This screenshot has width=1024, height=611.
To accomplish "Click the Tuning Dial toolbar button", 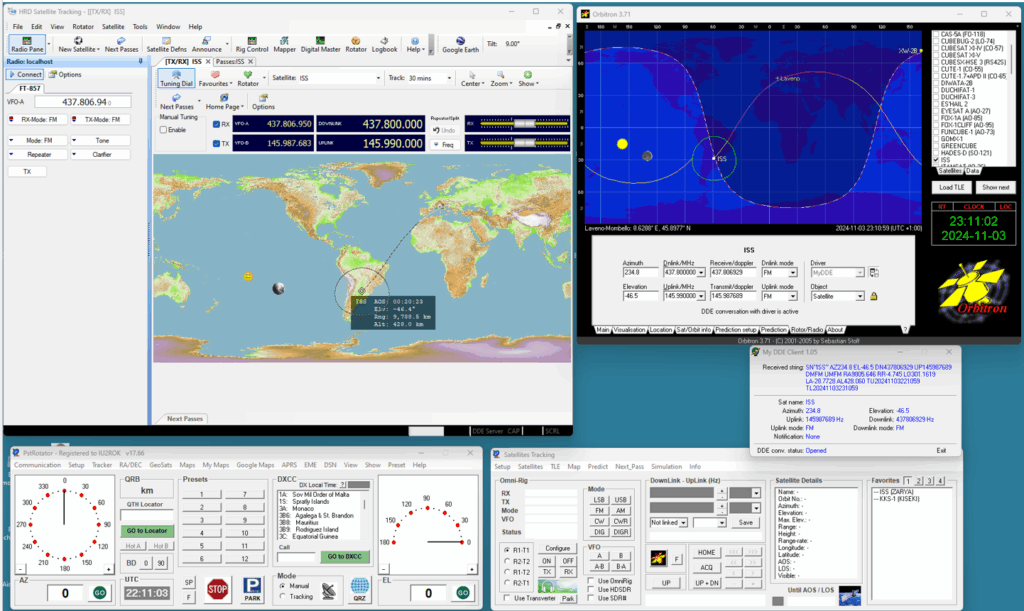I will [176, 79].
